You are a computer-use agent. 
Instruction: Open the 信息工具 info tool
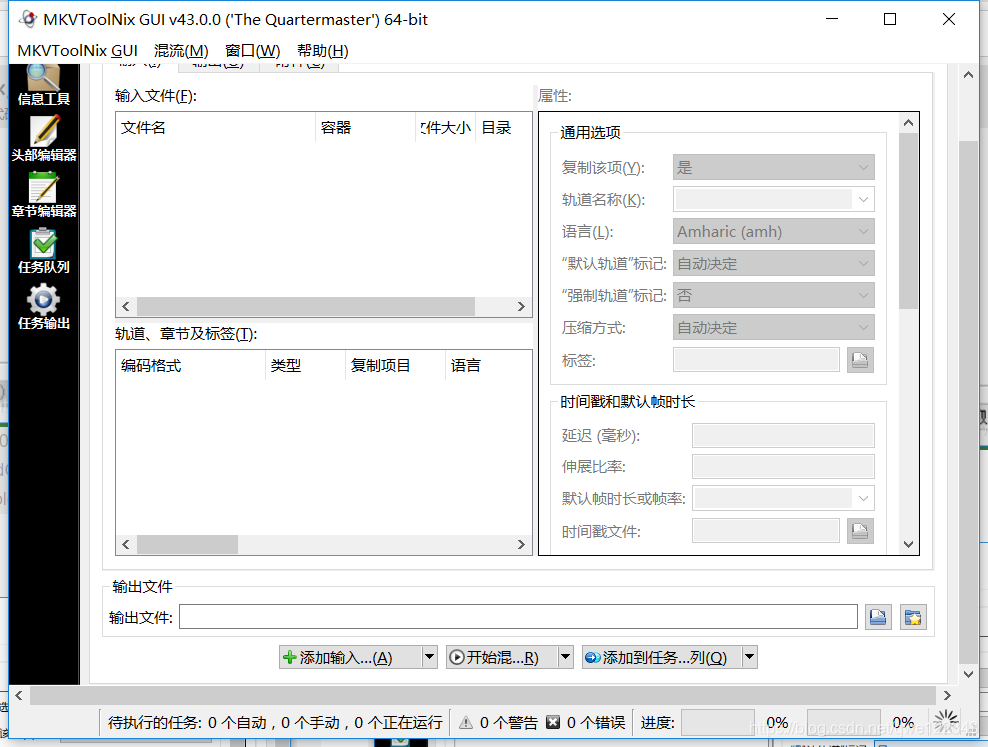click(x=43, y=84)
